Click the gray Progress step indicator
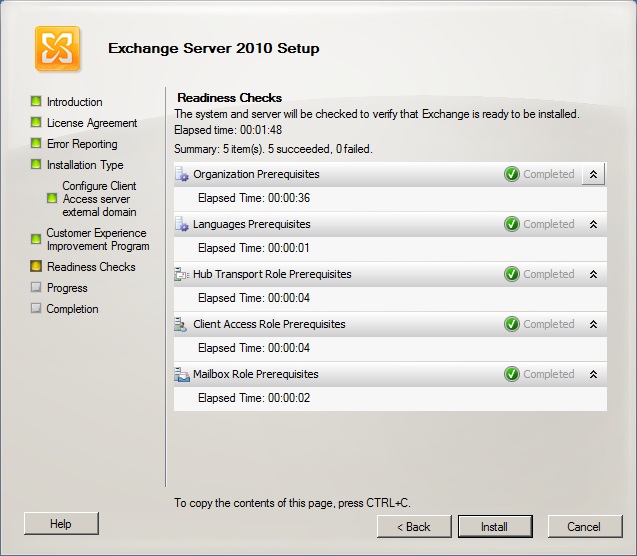Viewport: 637px width, 556px height. tap(36, 287)
